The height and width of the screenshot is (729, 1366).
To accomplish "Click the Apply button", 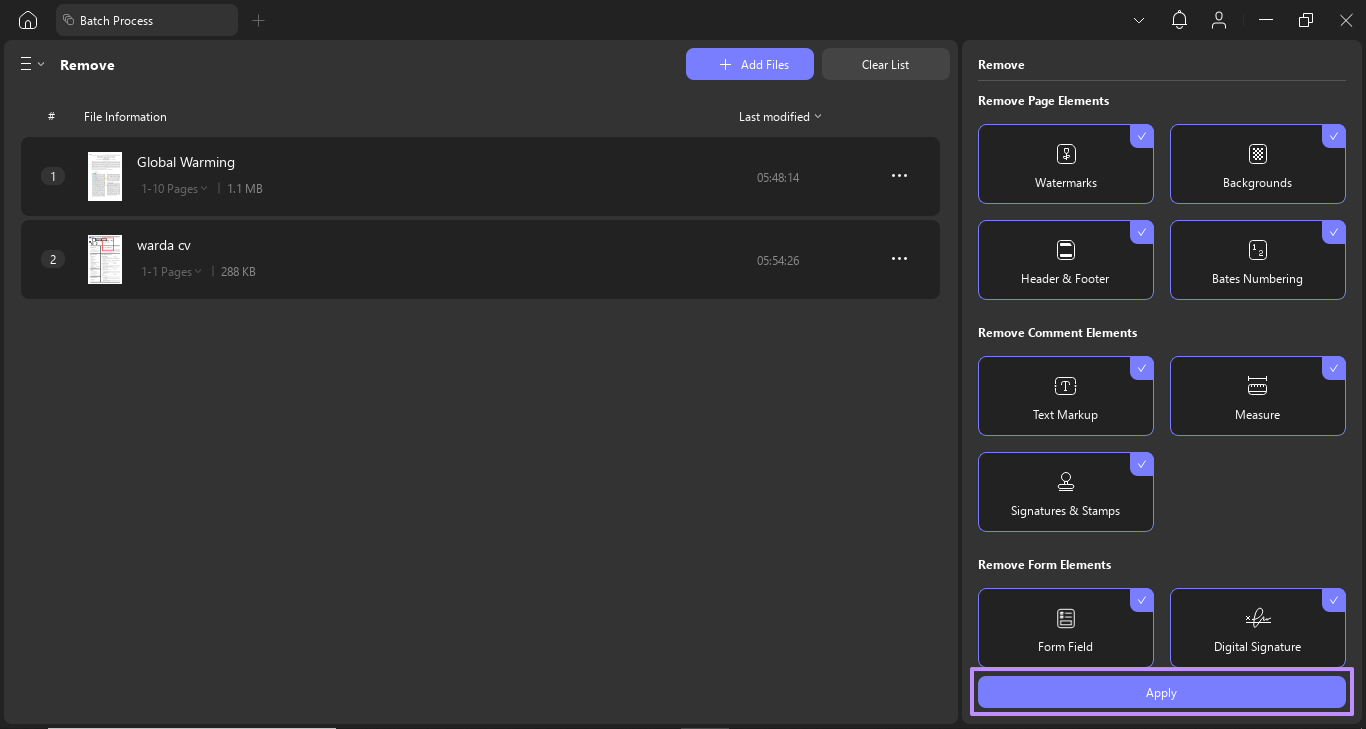I will click(x=1161, y=692).
